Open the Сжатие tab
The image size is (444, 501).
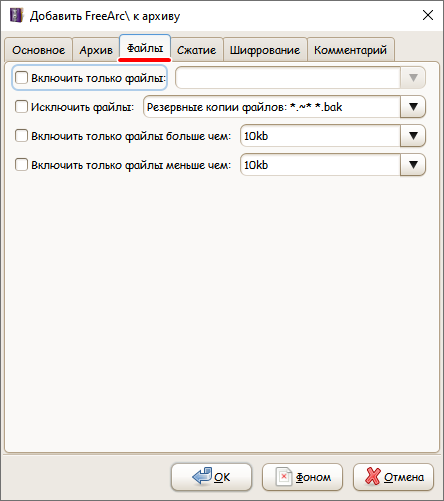pos(196,50)
